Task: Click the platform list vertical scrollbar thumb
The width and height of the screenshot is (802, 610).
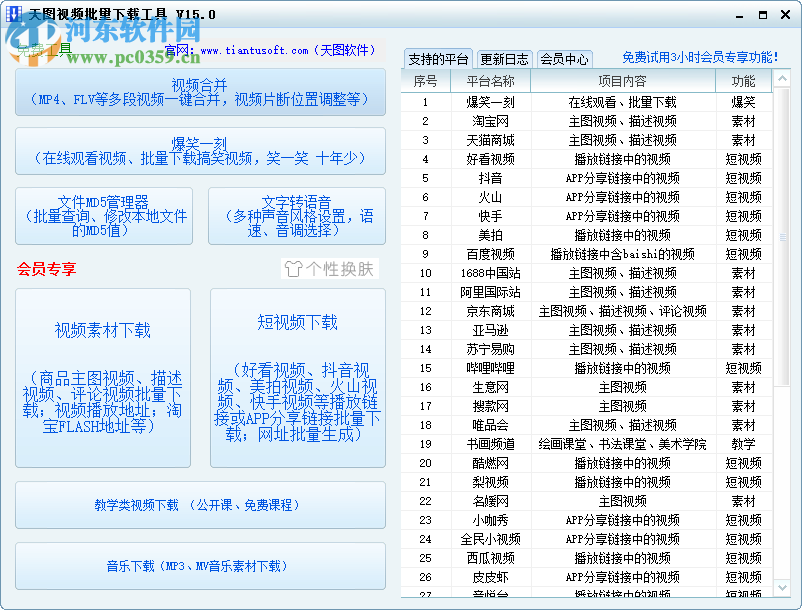Action: [x=782, y=237]
